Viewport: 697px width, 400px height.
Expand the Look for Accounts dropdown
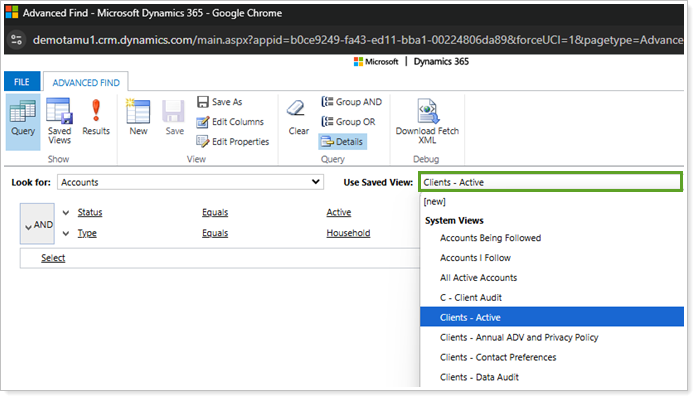click(316, 182)
